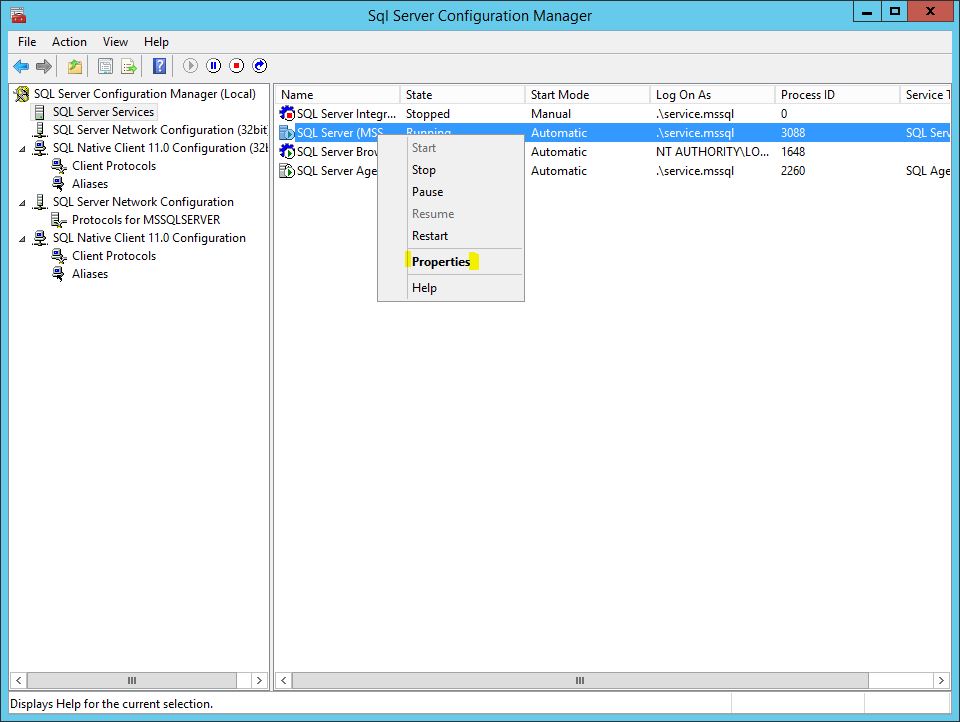
Task: Sort by the Process ID column header
Action: 837,95
